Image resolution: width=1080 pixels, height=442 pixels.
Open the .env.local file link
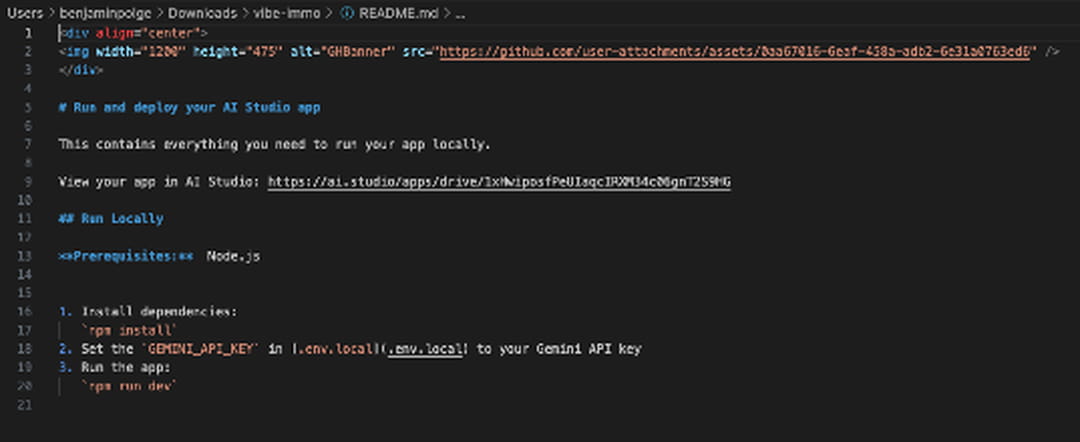point(425,349)
